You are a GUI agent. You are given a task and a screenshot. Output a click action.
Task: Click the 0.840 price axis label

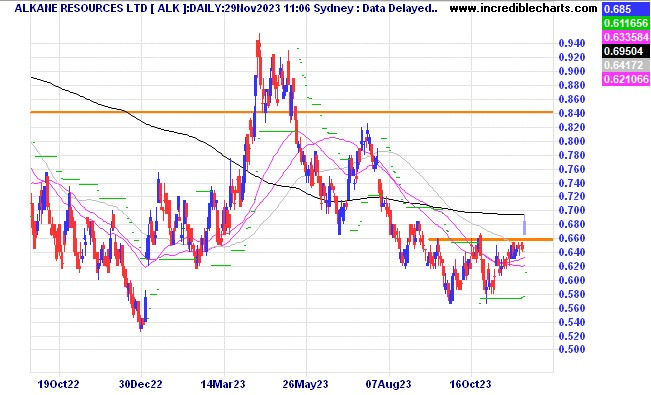571,113
